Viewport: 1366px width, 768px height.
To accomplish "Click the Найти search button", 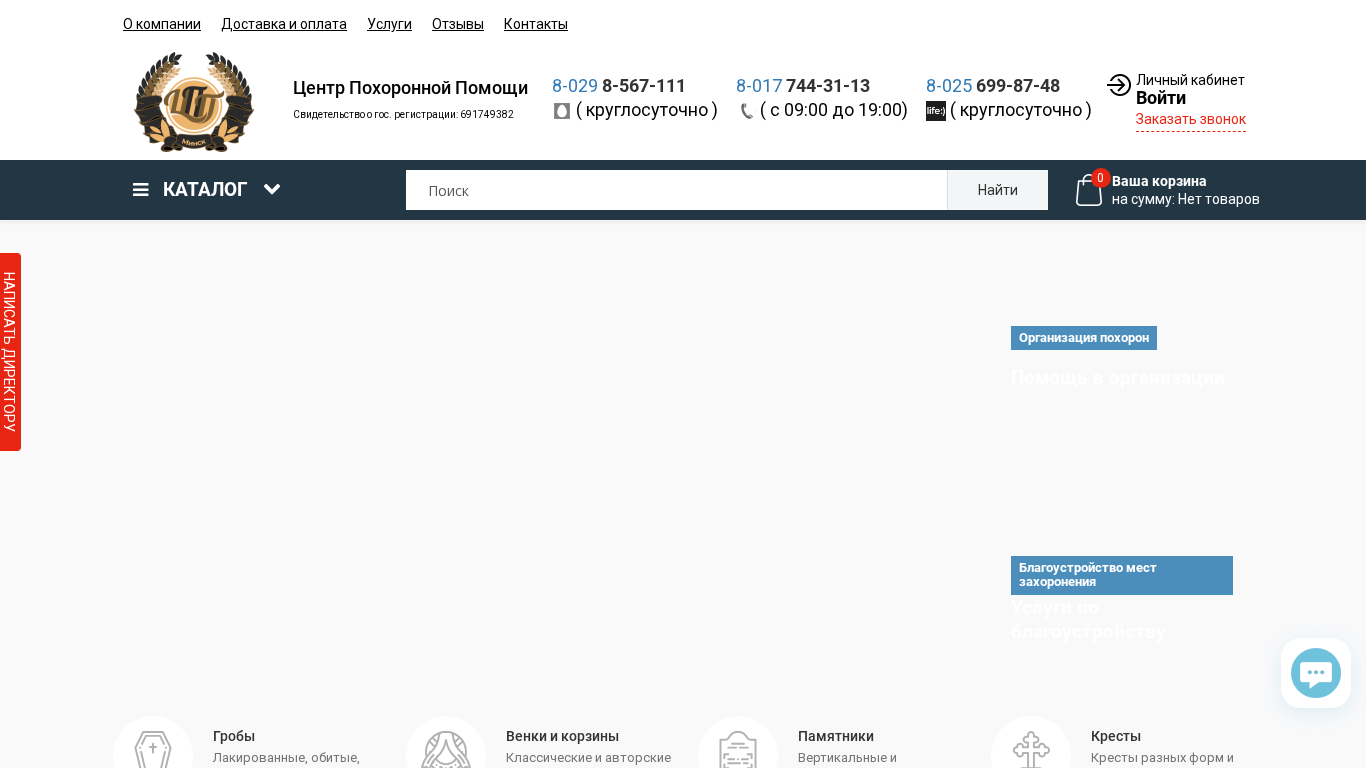I will 998,190.
